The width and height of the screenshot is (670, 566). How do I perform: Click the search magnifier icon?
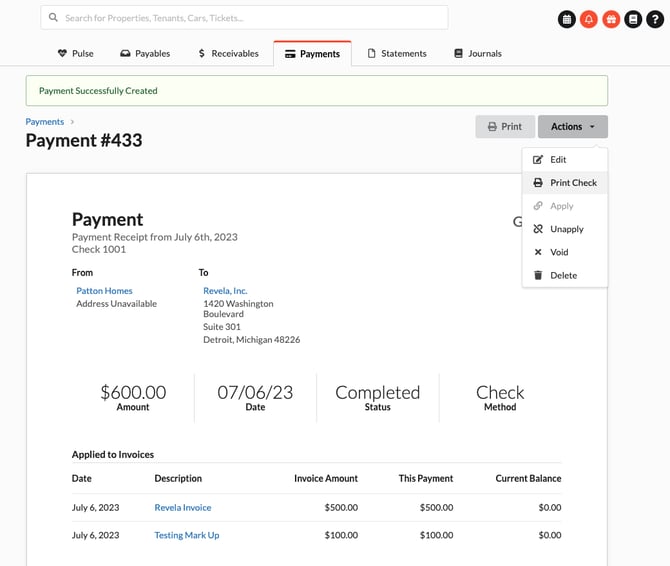[x=53, y=18]
